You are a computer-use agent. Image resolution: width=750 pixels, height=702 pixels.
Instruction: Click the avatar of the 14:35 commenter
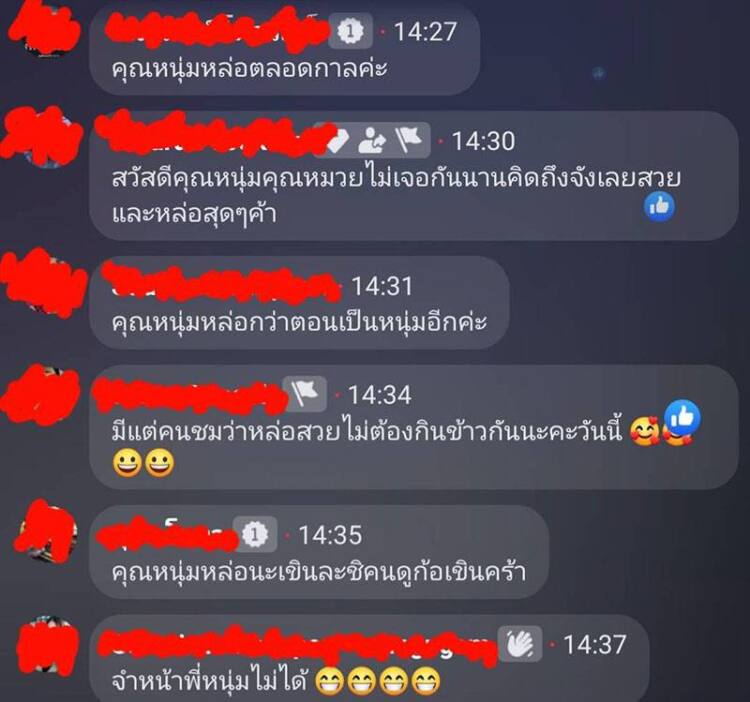coord(48,533)
